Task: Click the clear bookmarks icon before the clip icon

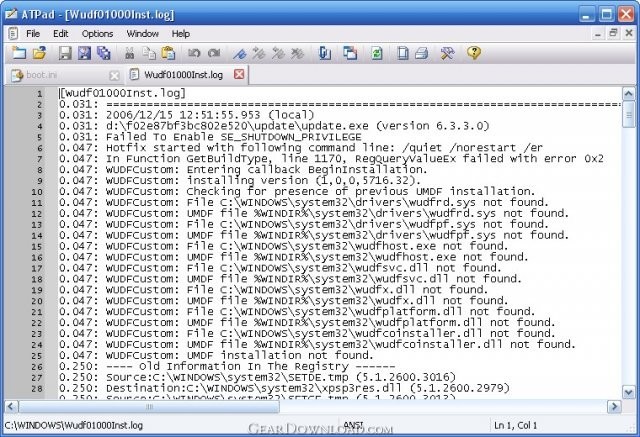Action: (x=298, y=53)
